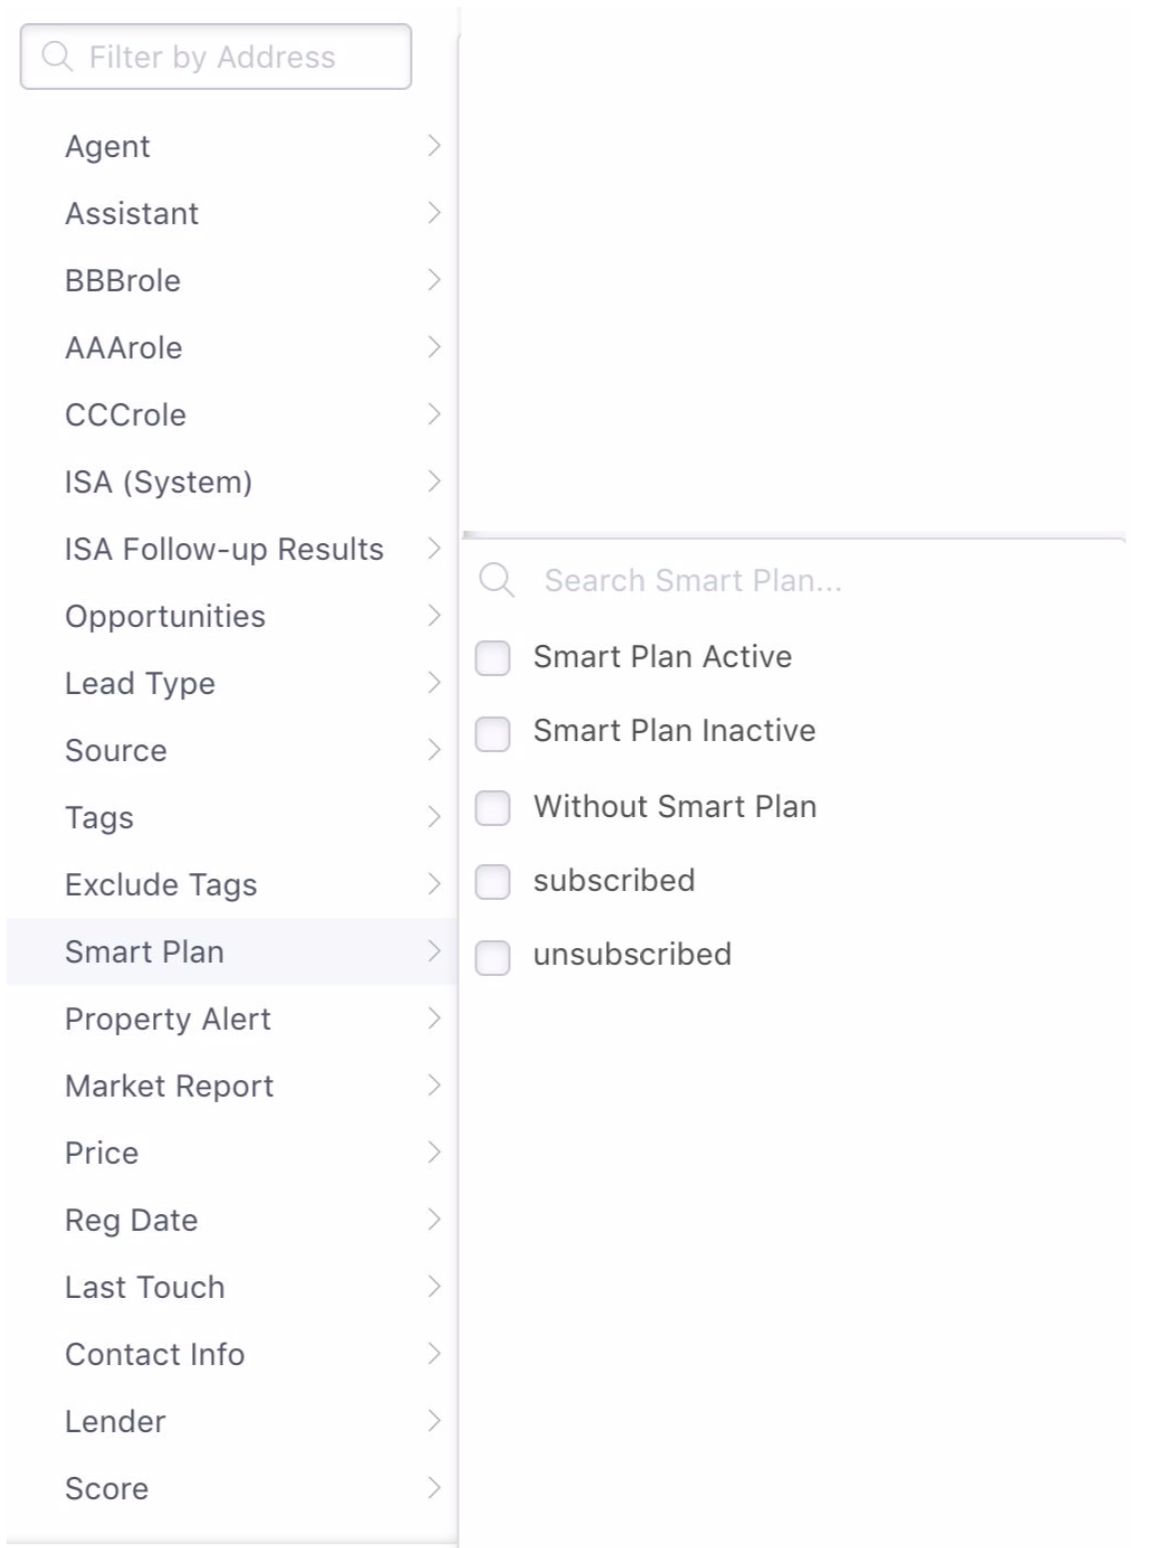The image size is (1152, 1548).
Task: Enable the unsubscribed checkbox
Action: coord(492,957)
